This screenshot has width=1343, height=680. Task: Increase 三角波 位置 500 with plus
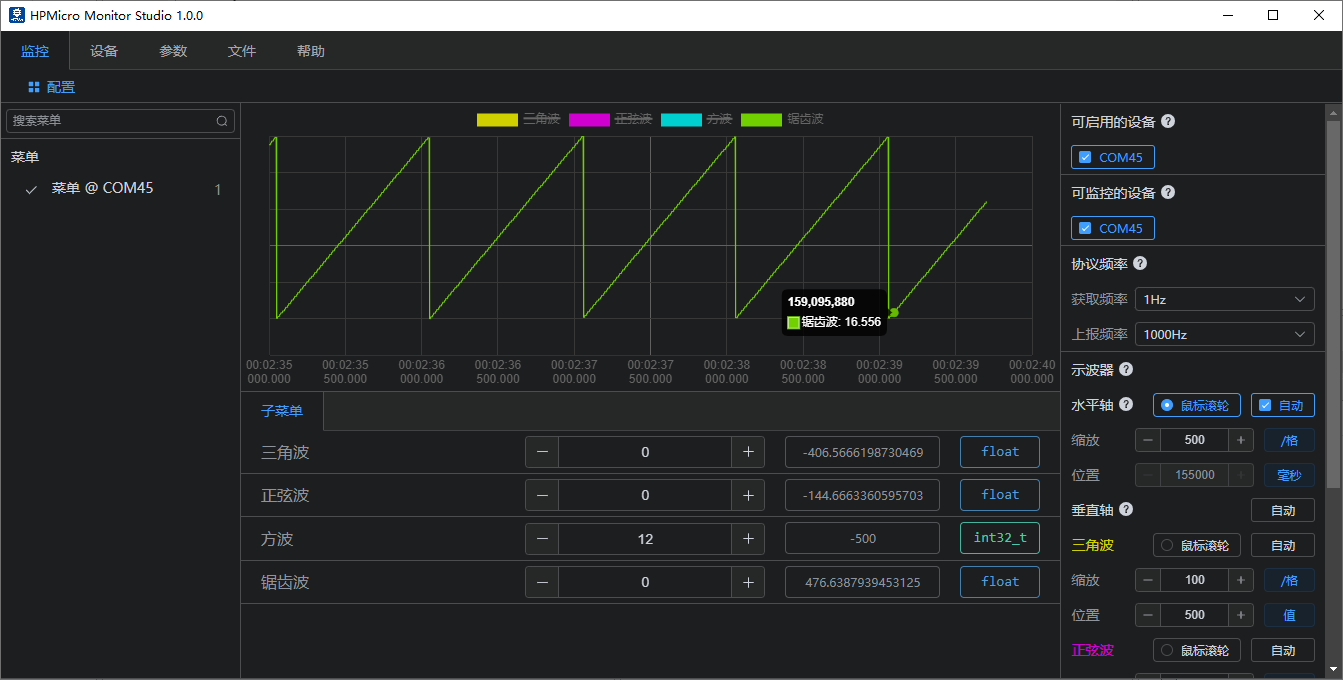[1241, 615]
